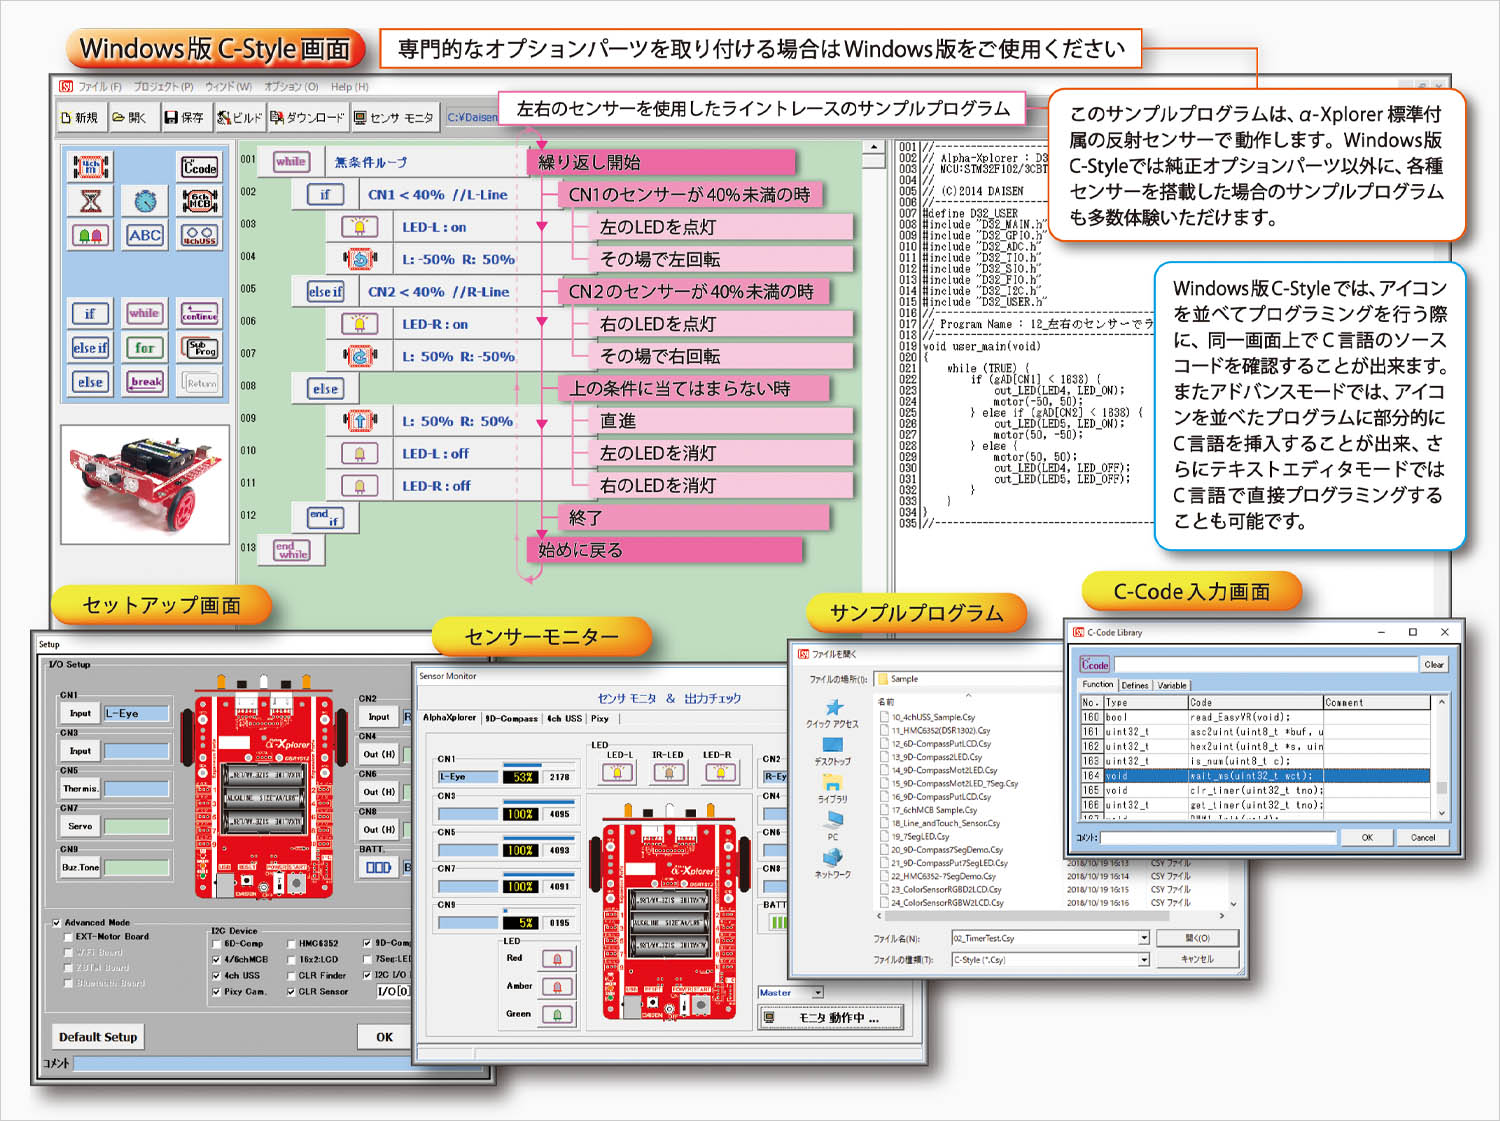Open the プロジェクト(P) menu
Viewport: 1500px width, 1121px height.
163,87
